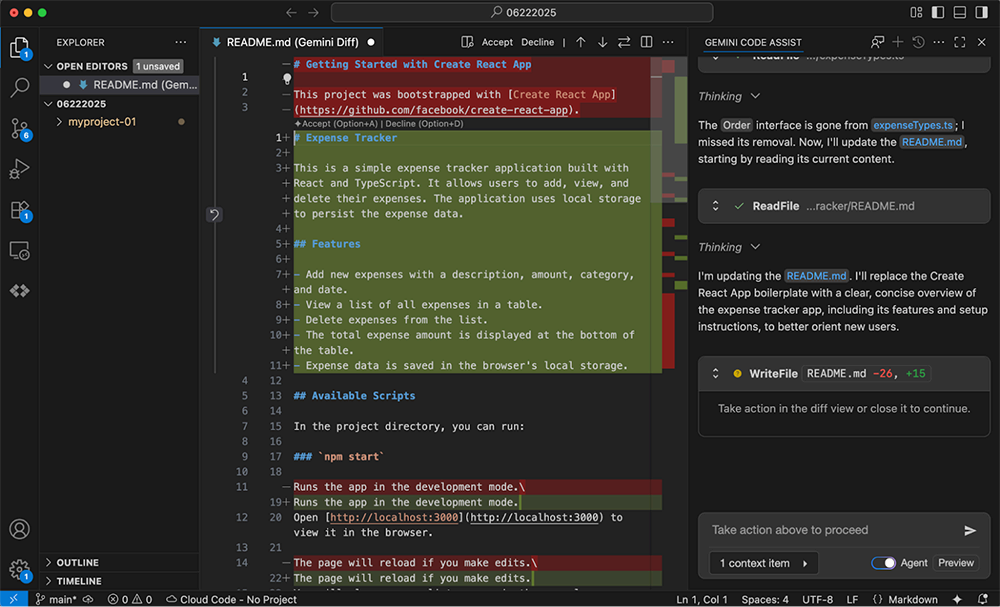The width and height of the screenshot is (1000, 607).
Task: Send the Gemini chat message
Action: 969,530
